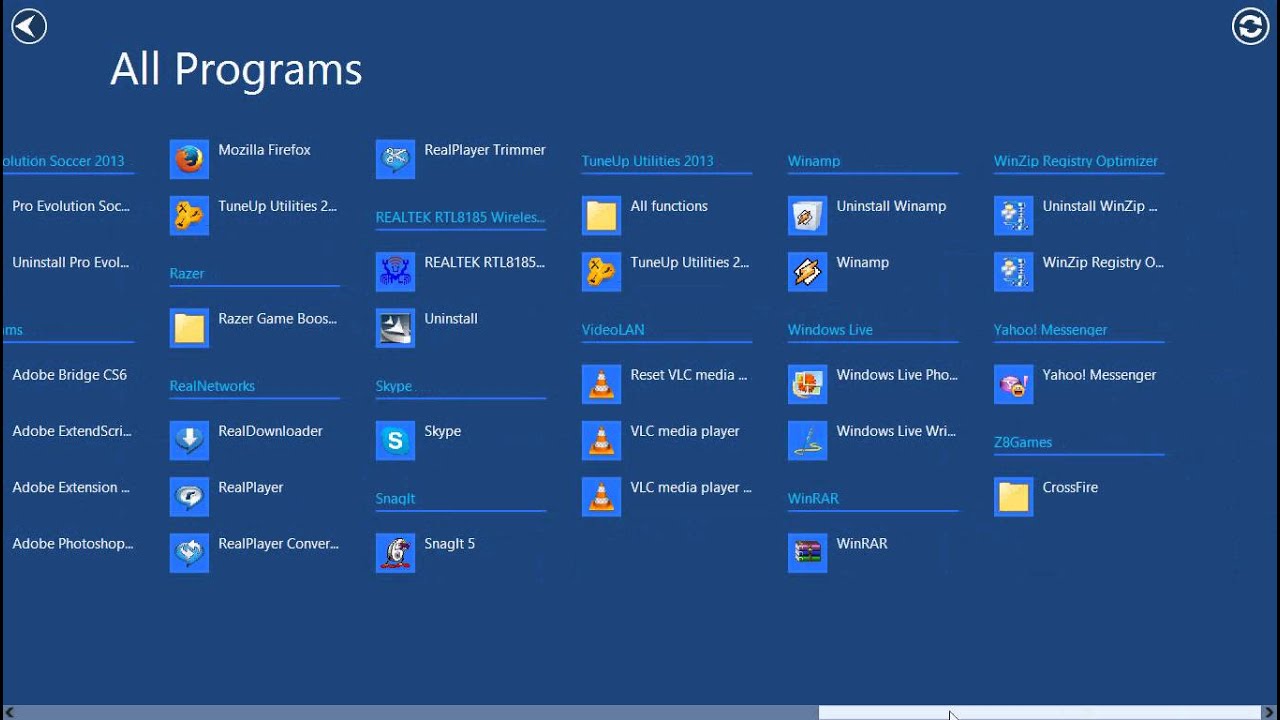Click the Skype group header
The width and height of the screenshot is (1280, 720).
coord(394,386)
